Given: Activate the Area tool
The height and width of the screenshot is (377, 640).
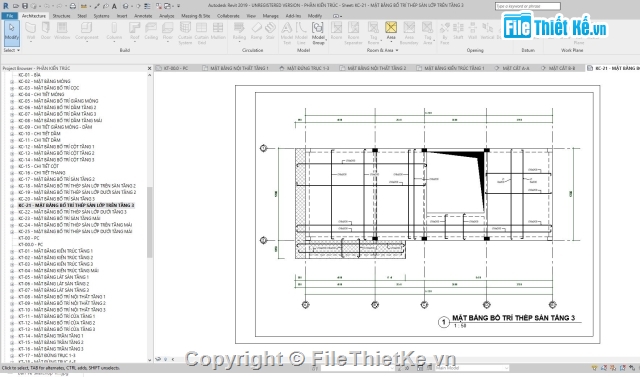Looking at the screenshot, I should click(x=391, y=31).
